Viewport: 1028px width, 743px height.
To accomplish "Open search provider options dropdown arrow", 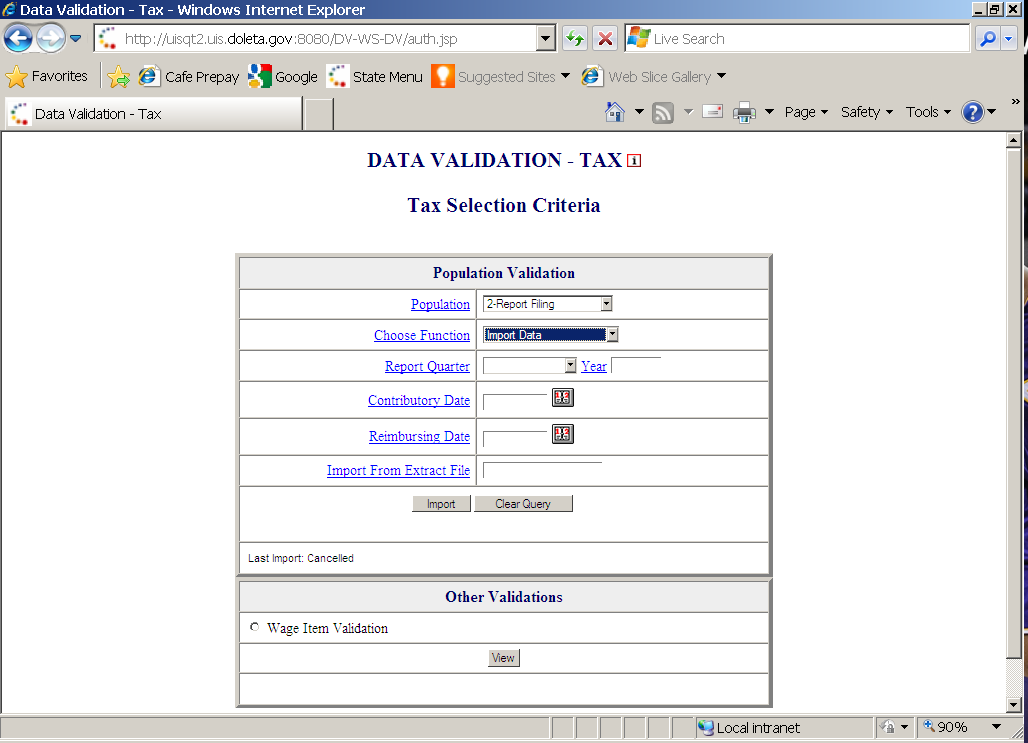I will (1009, 39).
